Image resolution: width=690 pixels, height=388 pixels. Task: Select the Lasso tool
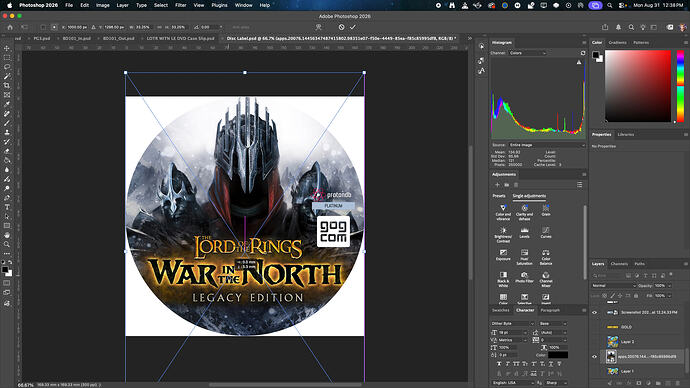[7, 67]
